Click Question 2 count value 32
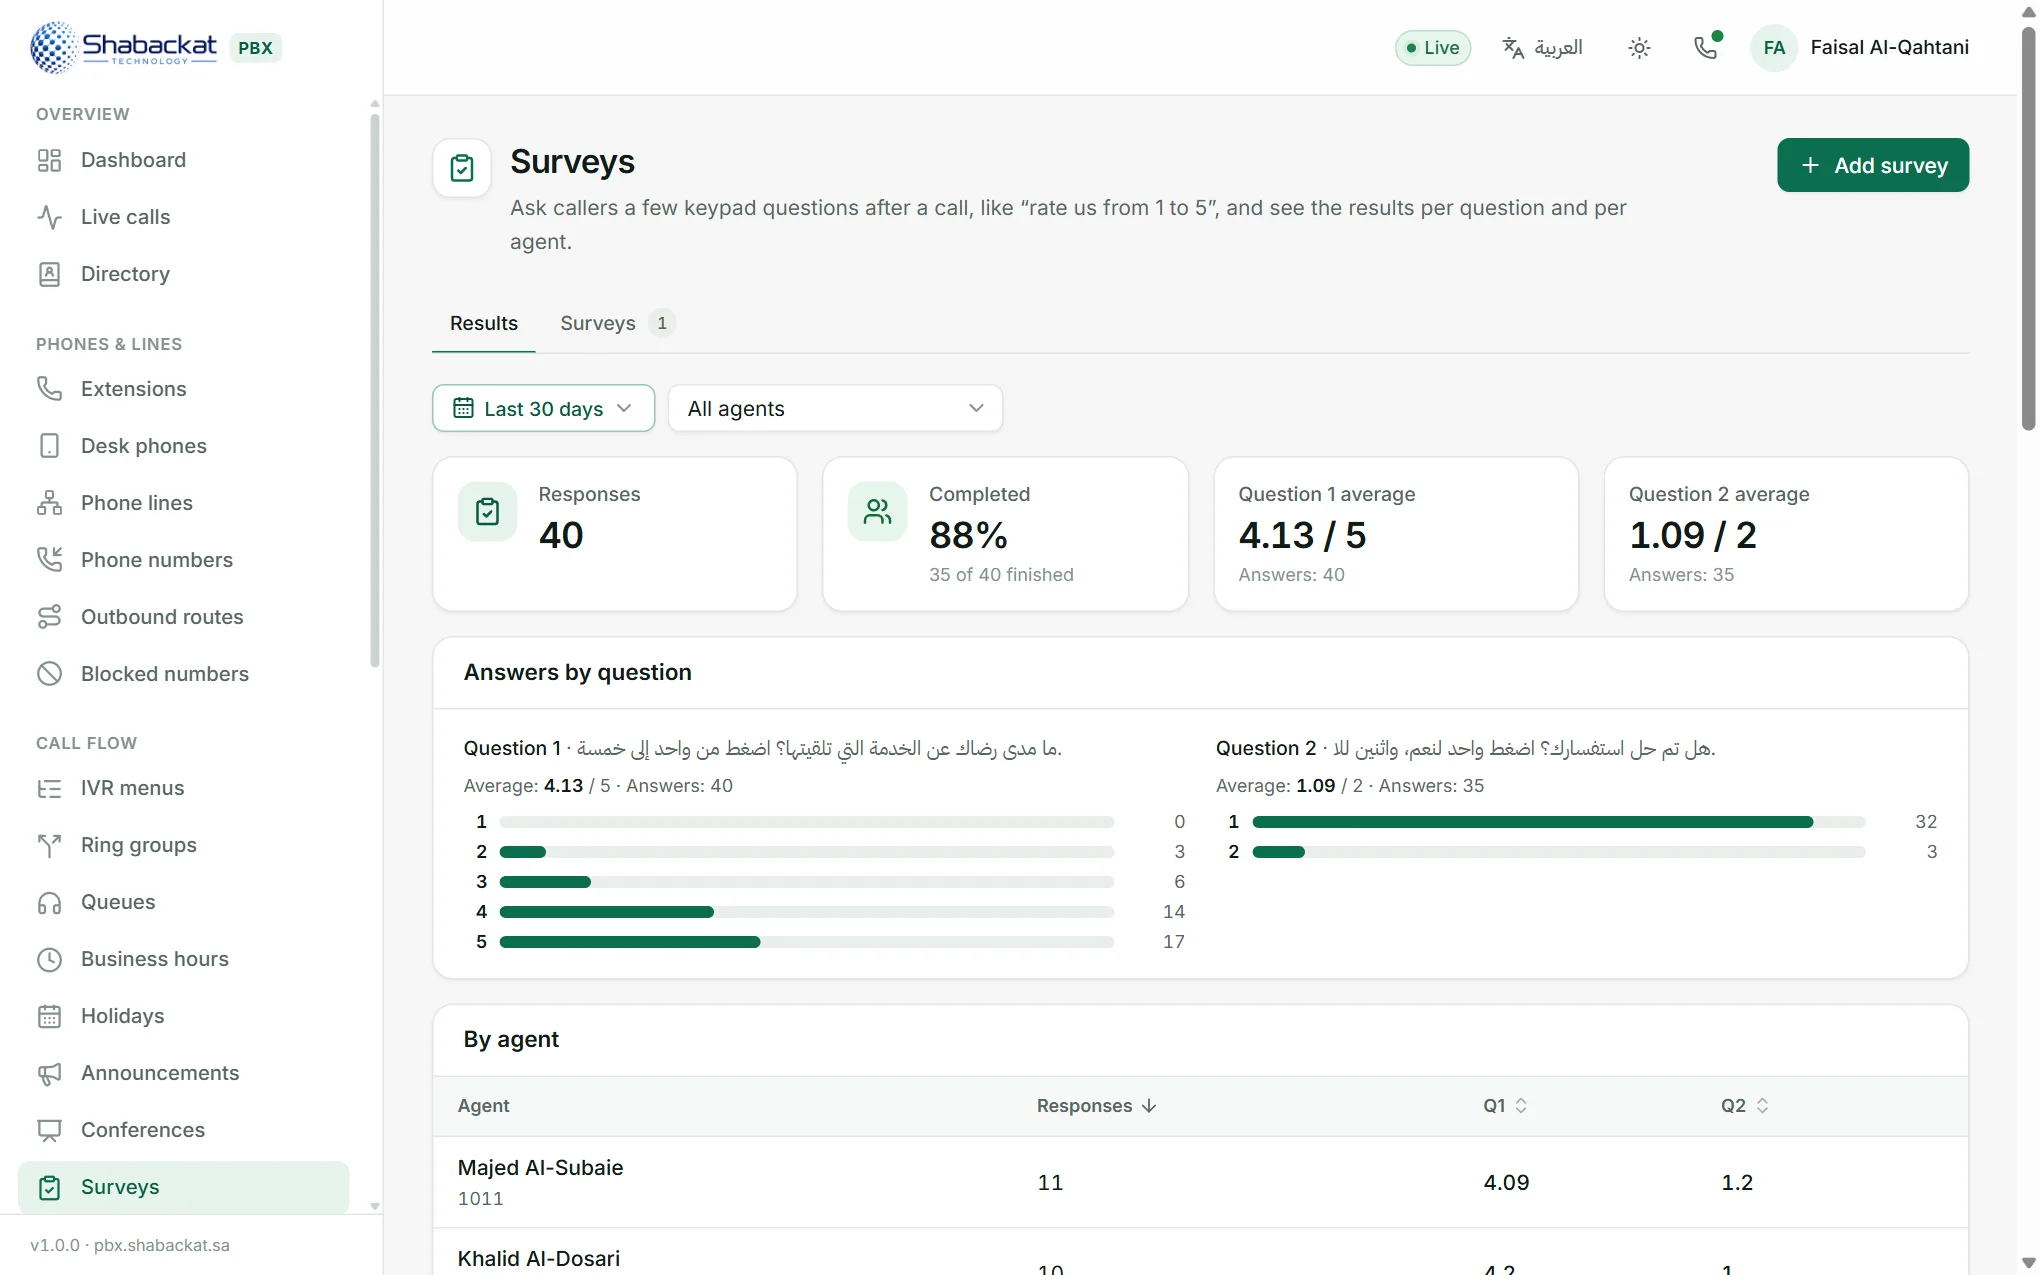Screen dimensions: 2040x1275 tap(1926, 822)
